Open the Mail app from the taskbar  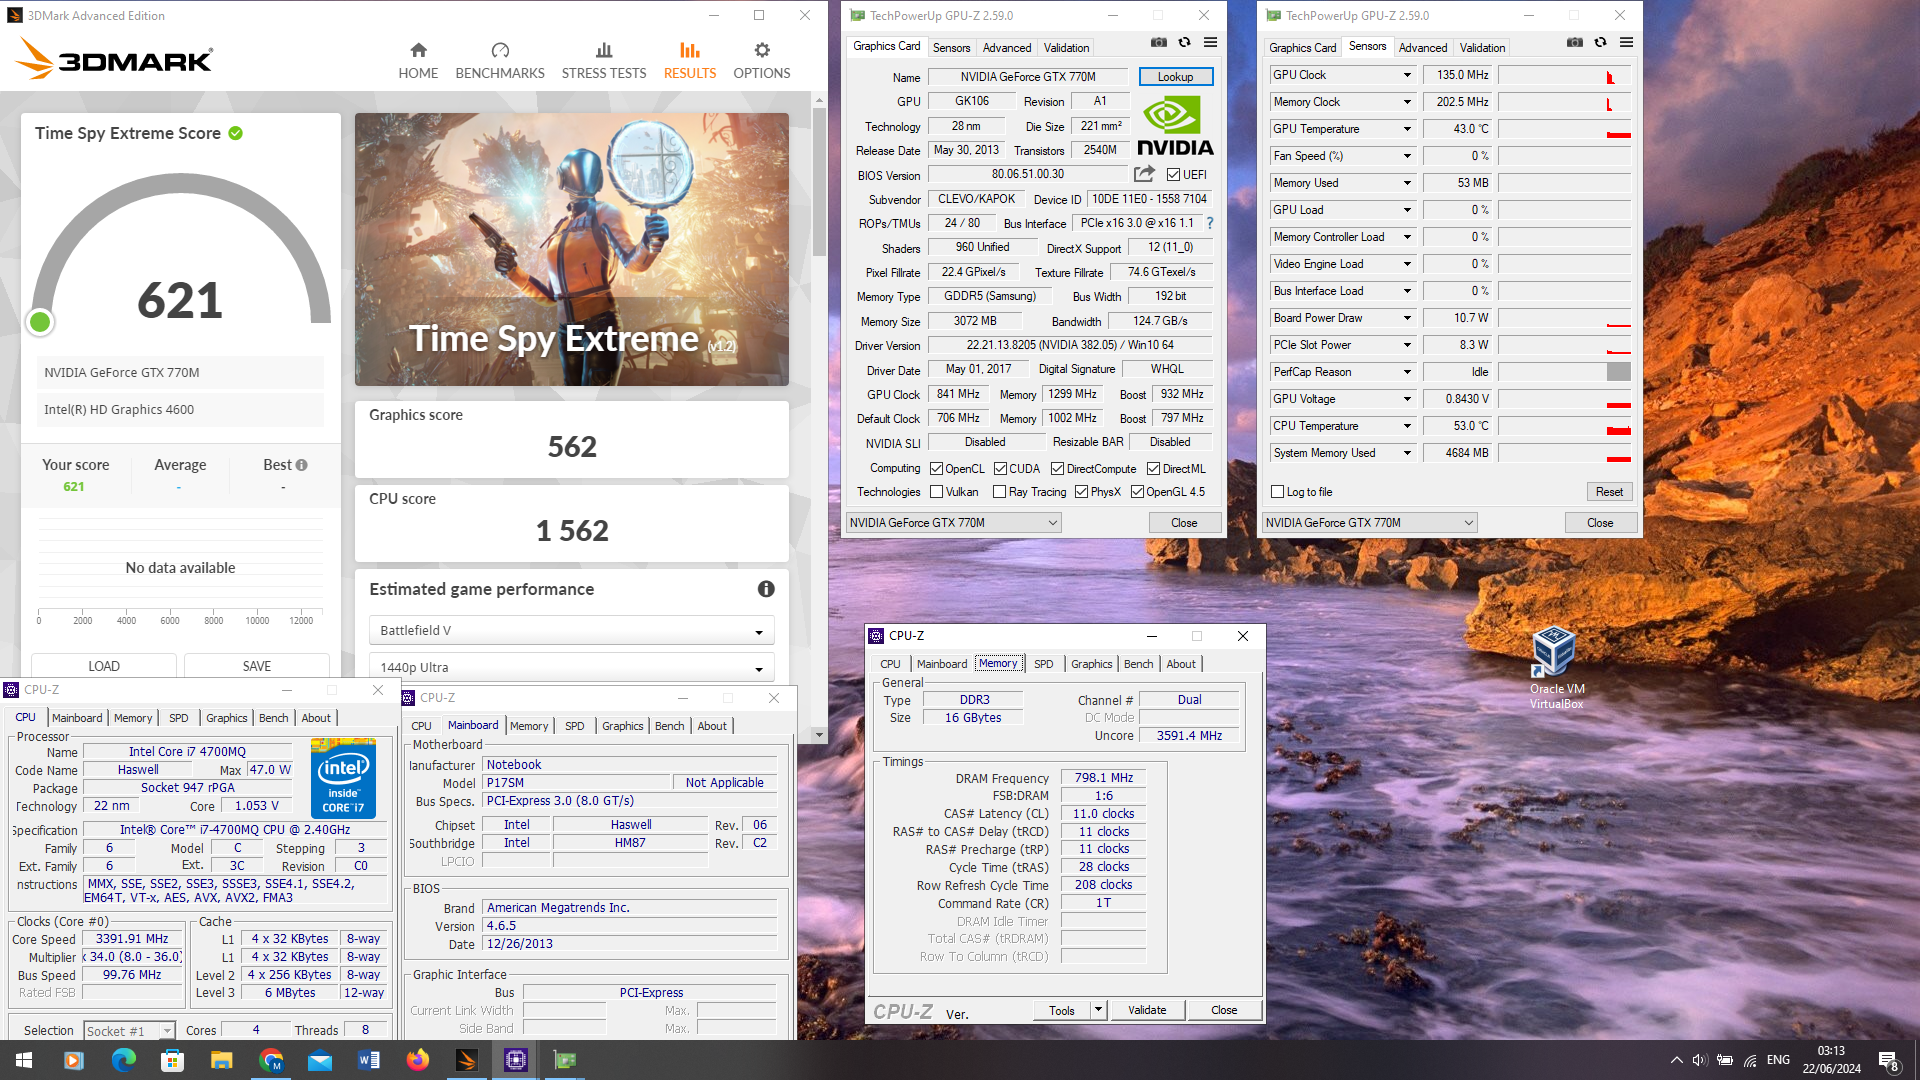click(319, 1060)
